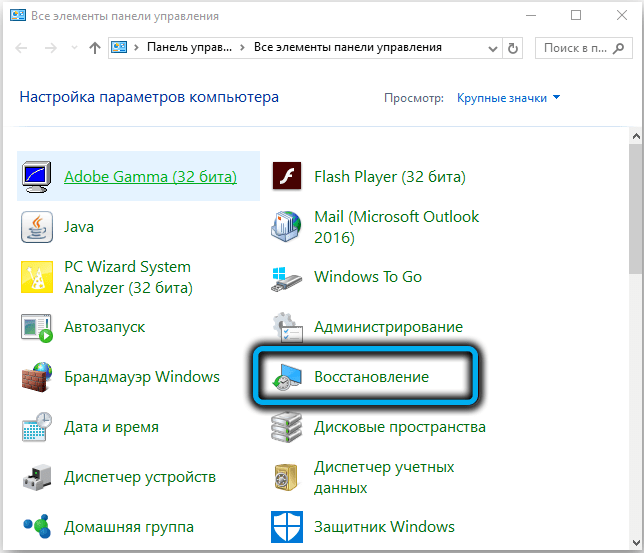Expand the chevron after Панель управ... breadcrumb

pyautogui.click(x=242, y=48)
